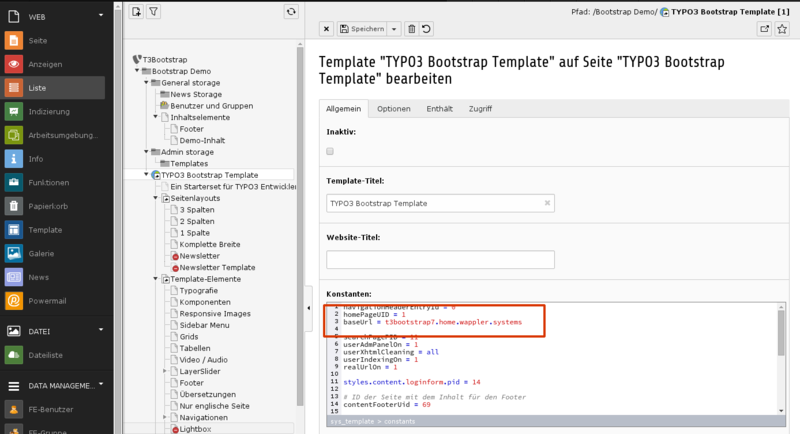Image resolution: width=800 pixels, height=434 pixels.
Task: Open the Template module
Action: (45, 230)
